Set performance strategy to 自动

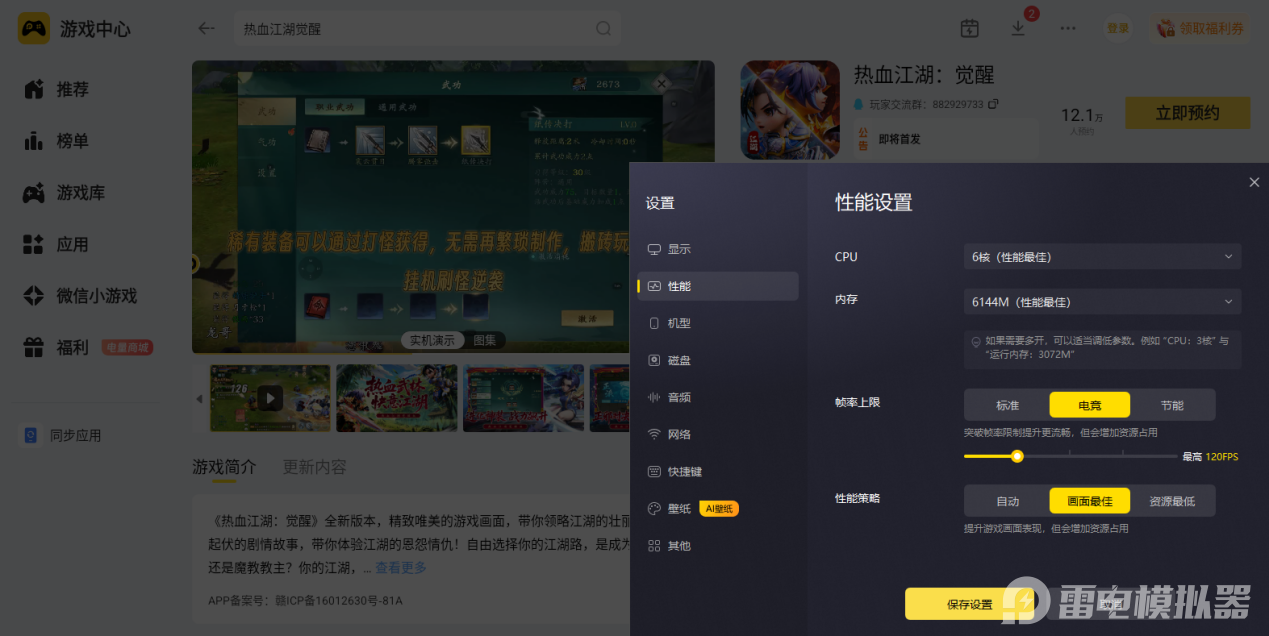[1007, 501]
